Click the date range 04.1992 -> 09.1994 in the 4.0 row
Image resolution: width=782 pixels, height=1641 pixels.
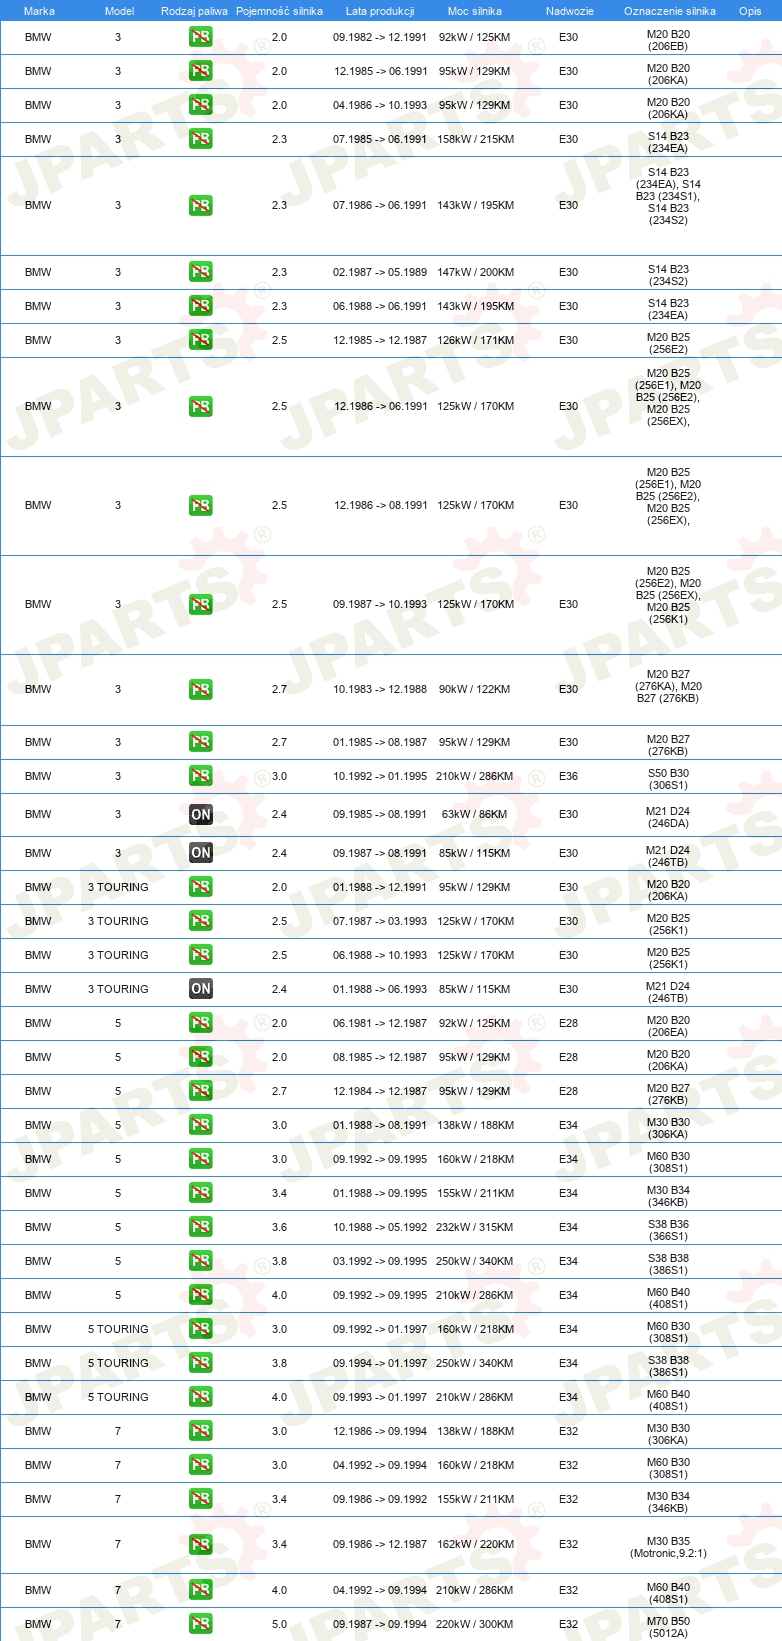[380, 1590]
